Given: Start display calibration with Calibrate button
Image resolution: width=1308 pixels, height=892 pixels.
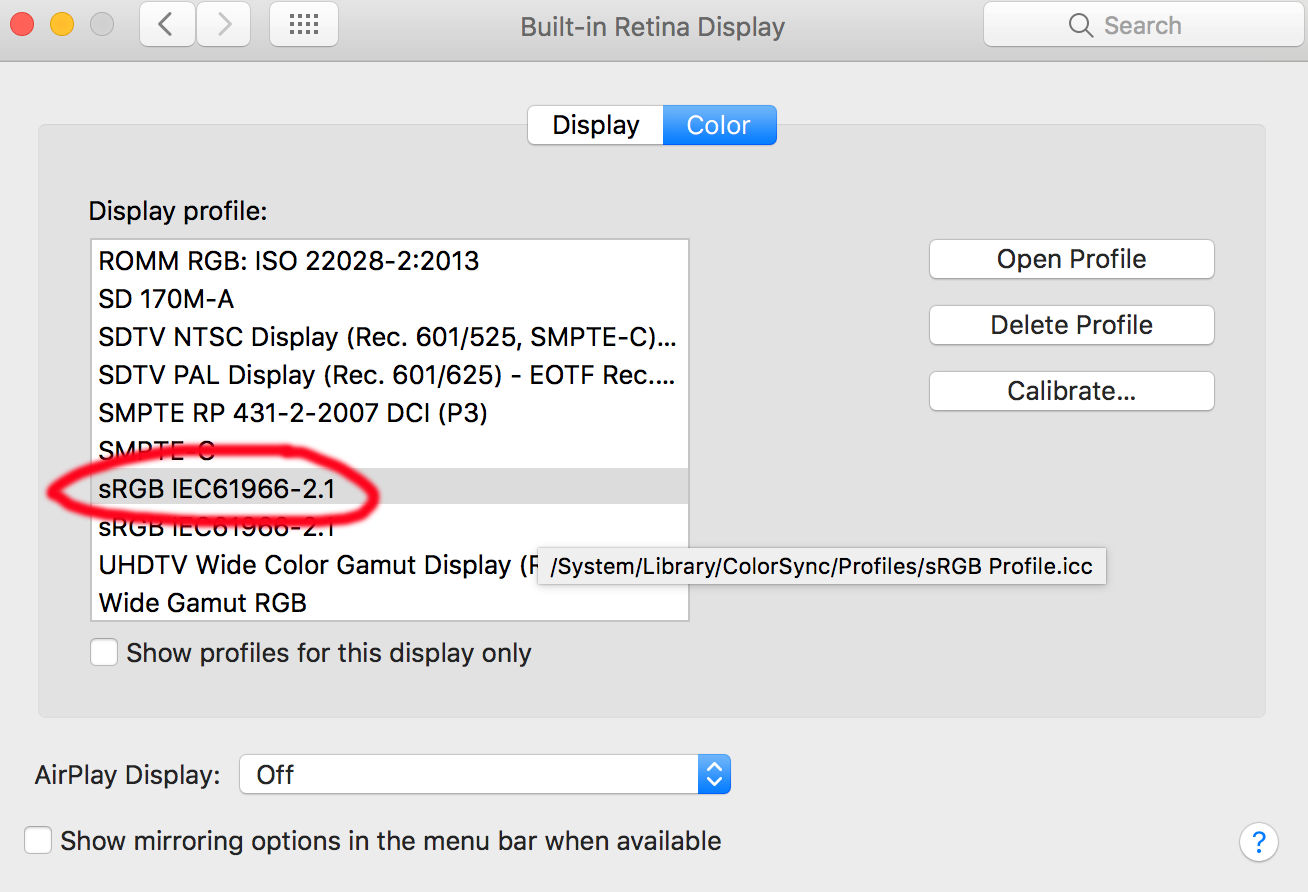Looking at the screenshot, I should click(x=1071, y=391).
